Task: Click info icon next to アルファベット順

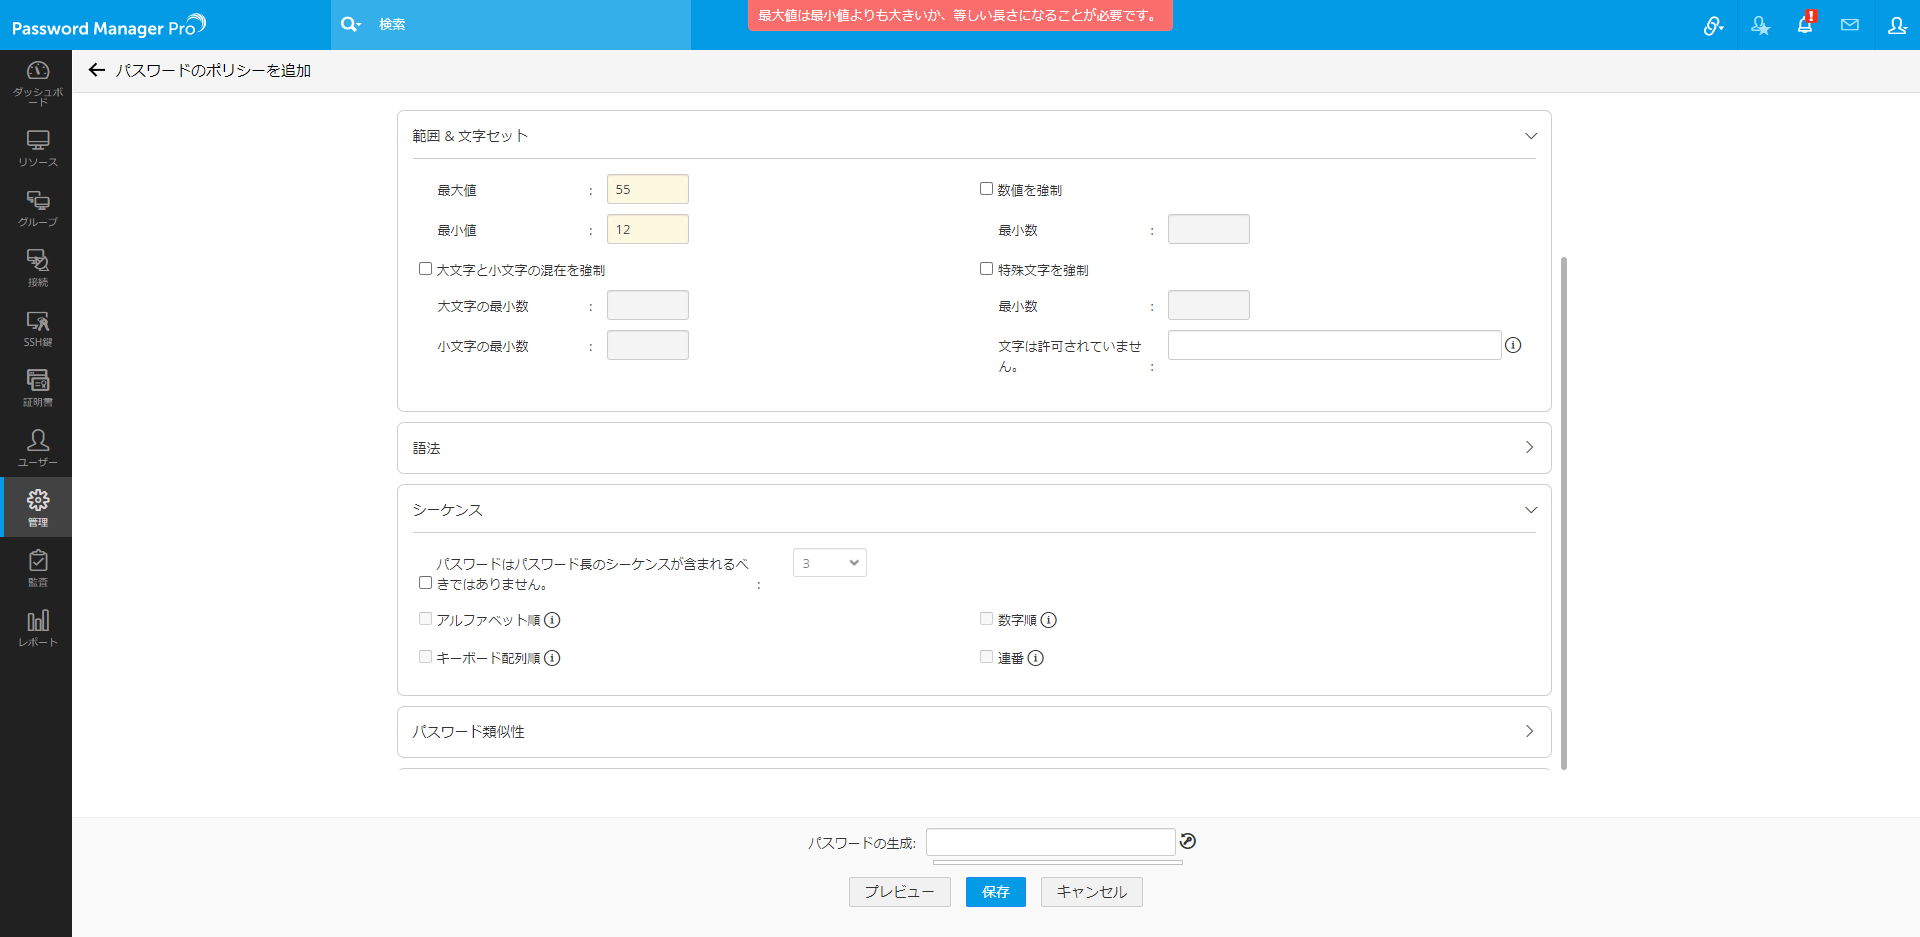Action: click(552, 620)
